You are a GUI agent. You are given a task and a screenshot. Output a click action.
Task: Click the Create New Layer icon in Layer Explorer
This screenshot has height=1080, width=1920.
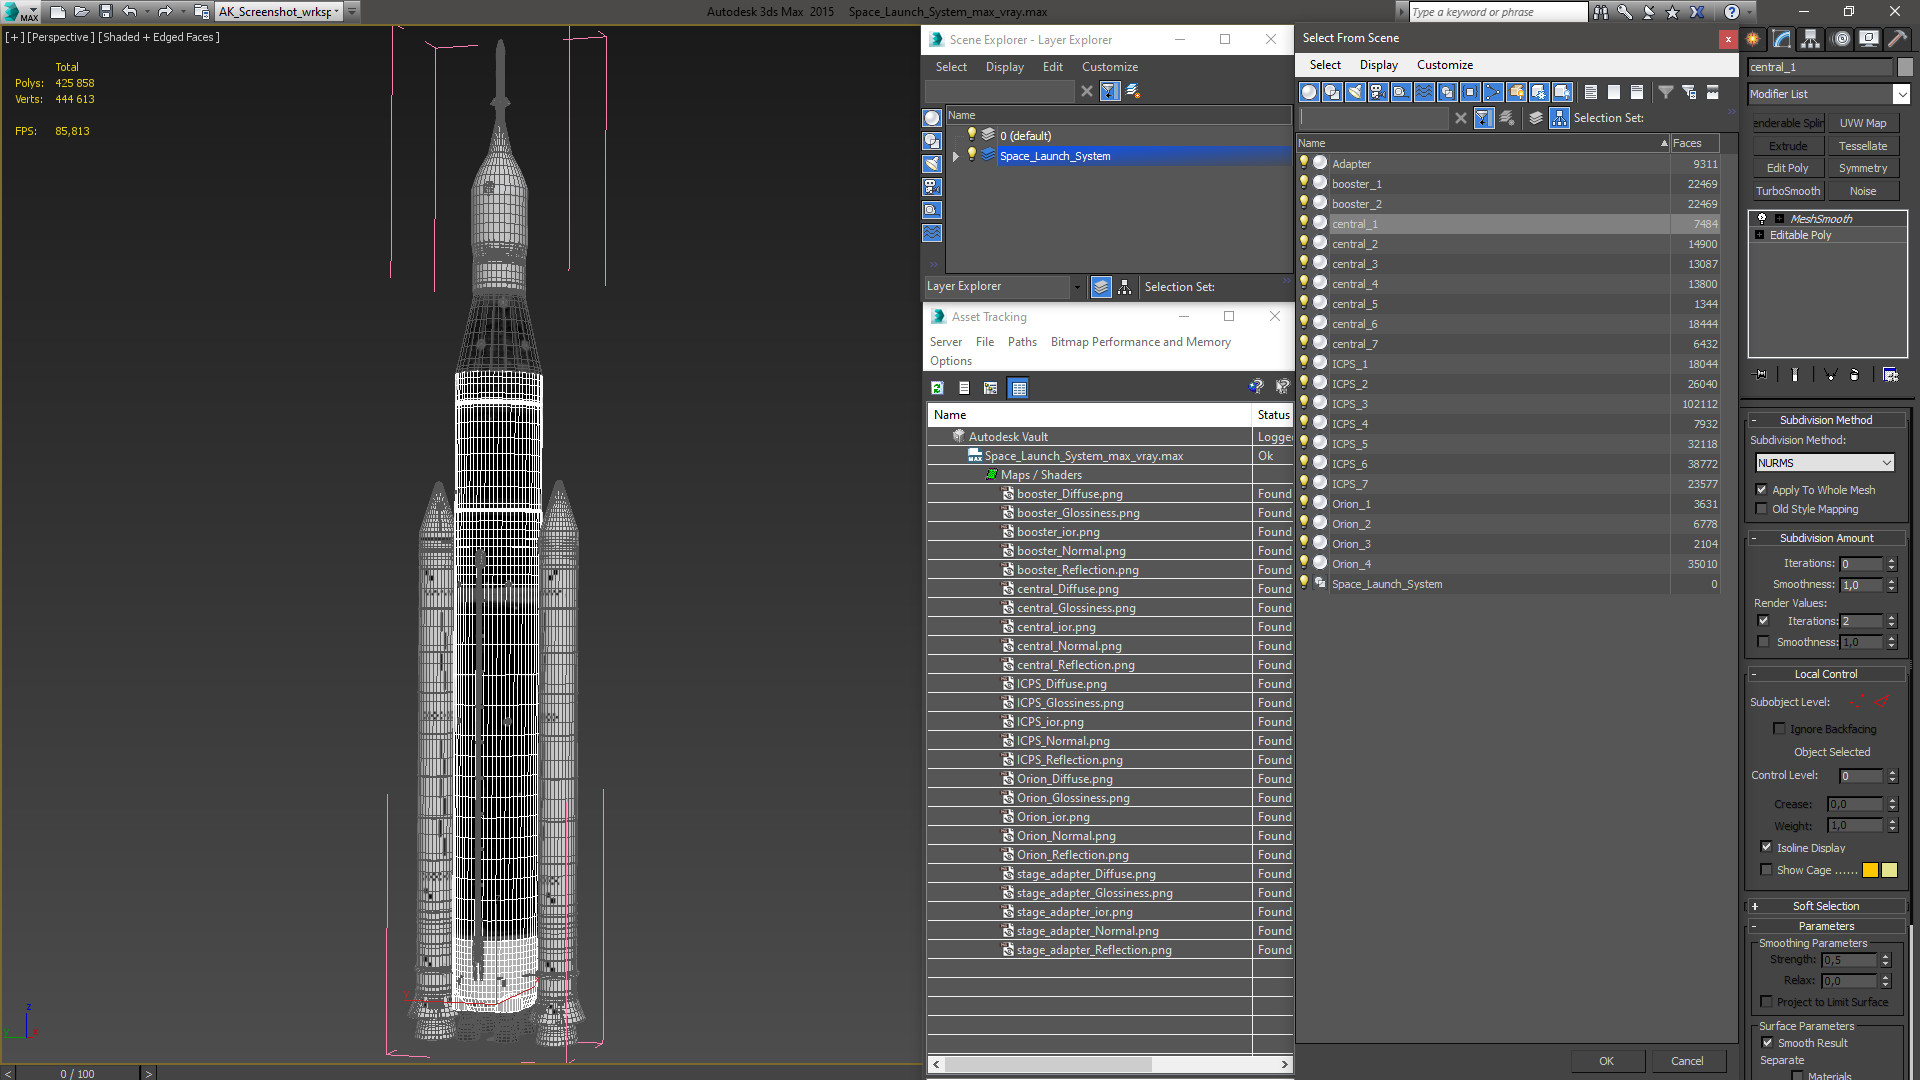click(x=1133, y=91)
